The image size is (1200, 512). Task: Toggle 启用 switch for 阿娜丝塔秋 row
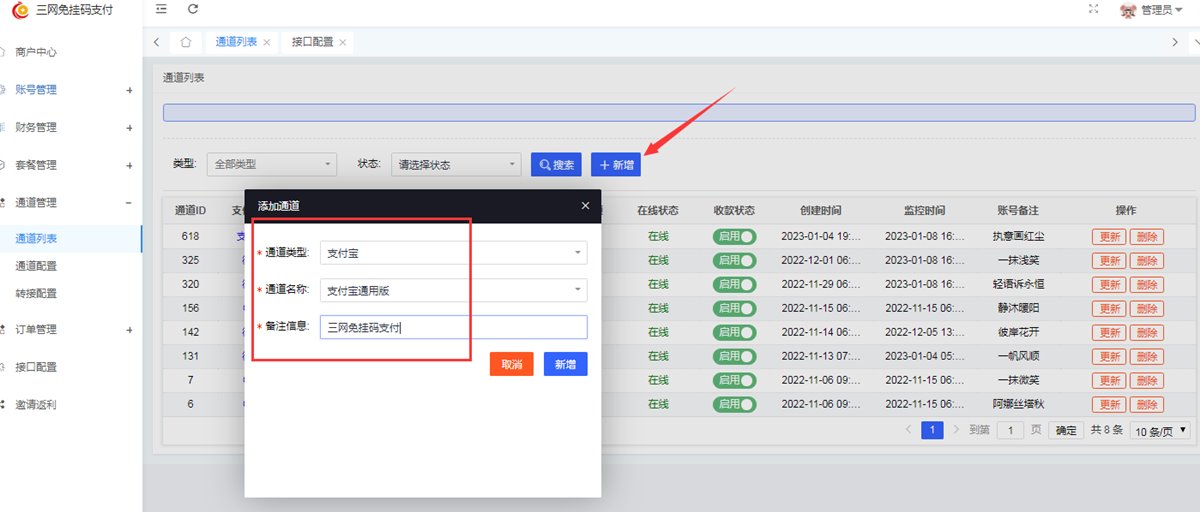click(x=734, y=404)
